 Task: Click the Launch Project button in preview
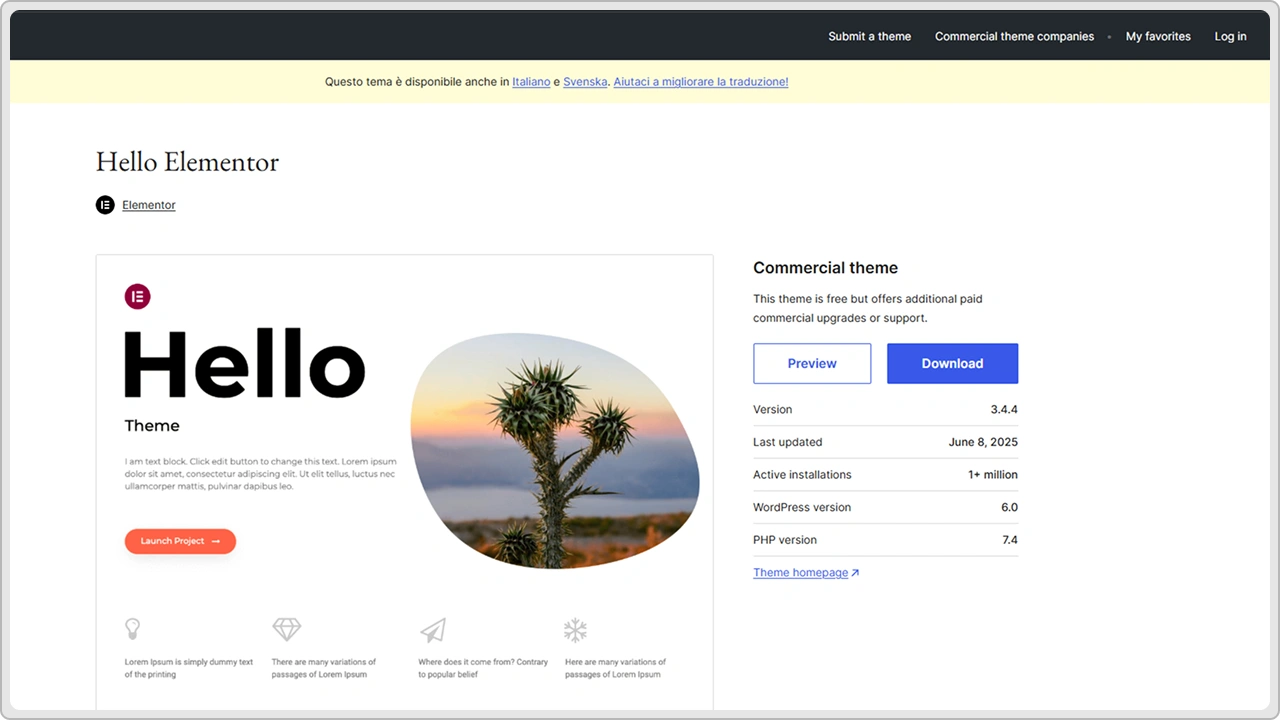180,541
